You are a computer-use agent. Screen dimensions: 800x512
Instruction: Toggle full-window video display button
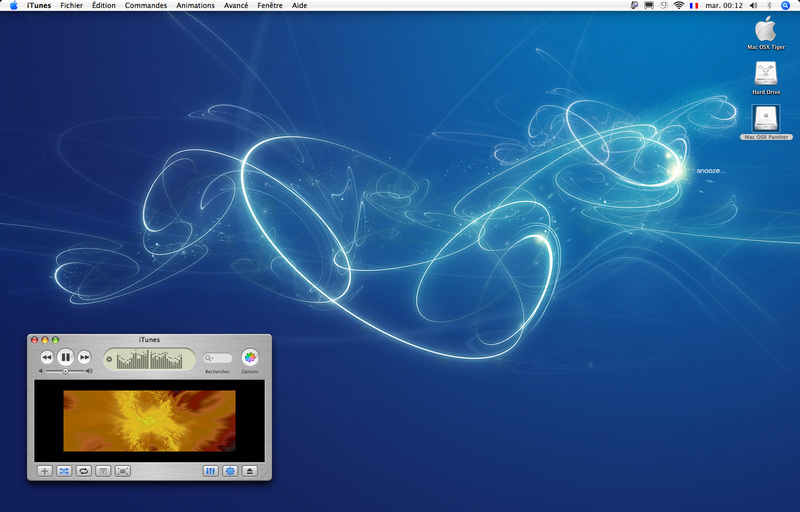pos(122,471)
